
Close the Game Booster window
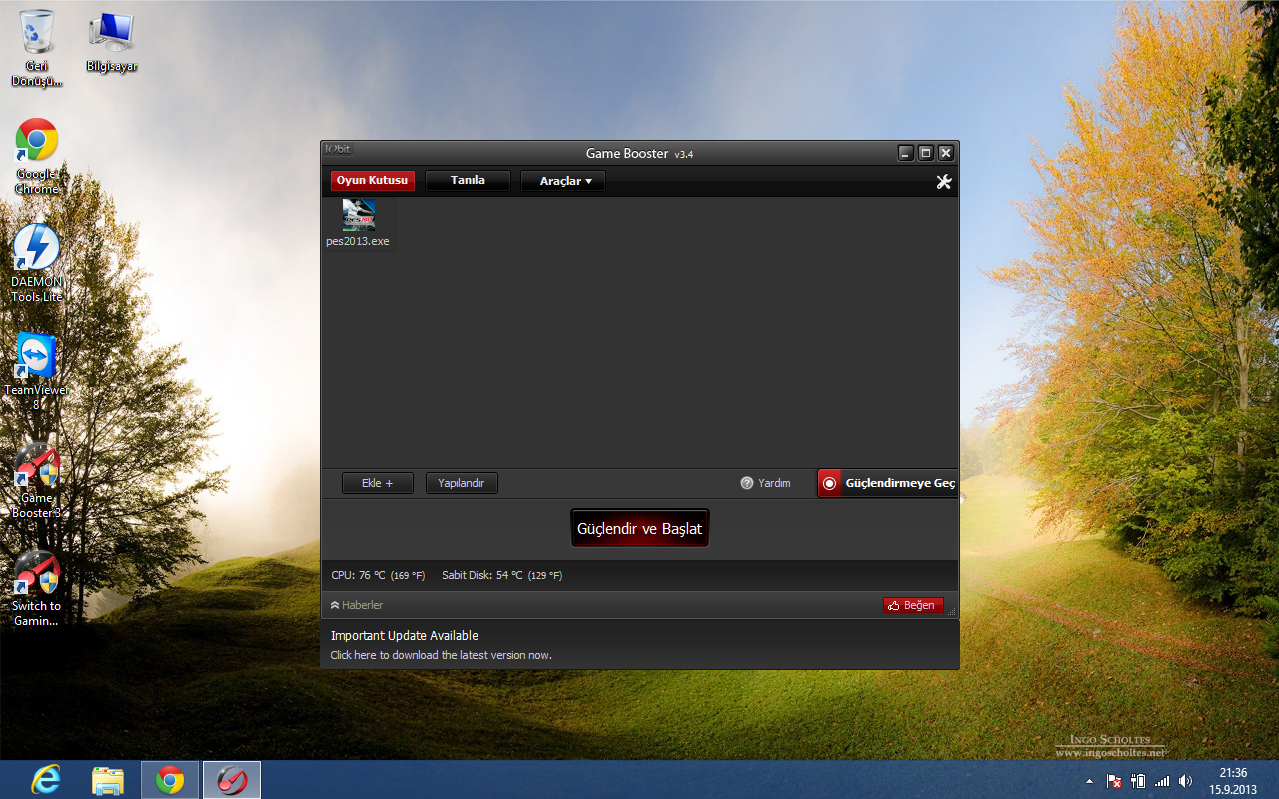point(946,153)
